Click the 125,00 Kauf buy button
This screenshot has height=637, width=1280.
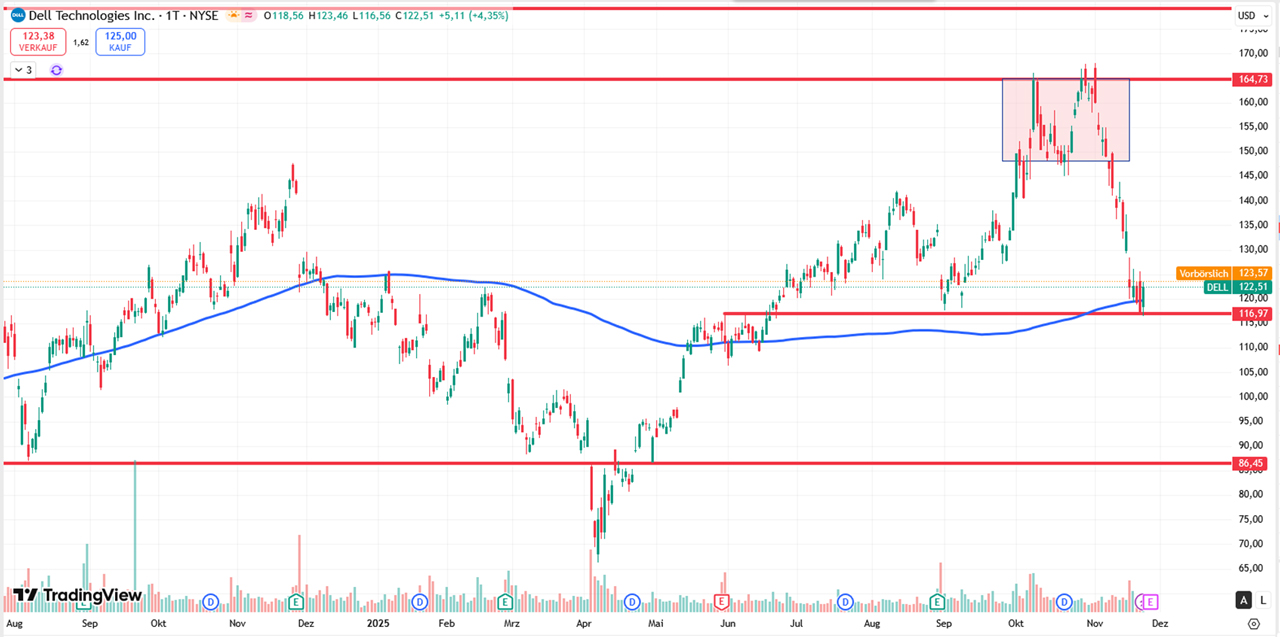[120, 41]
